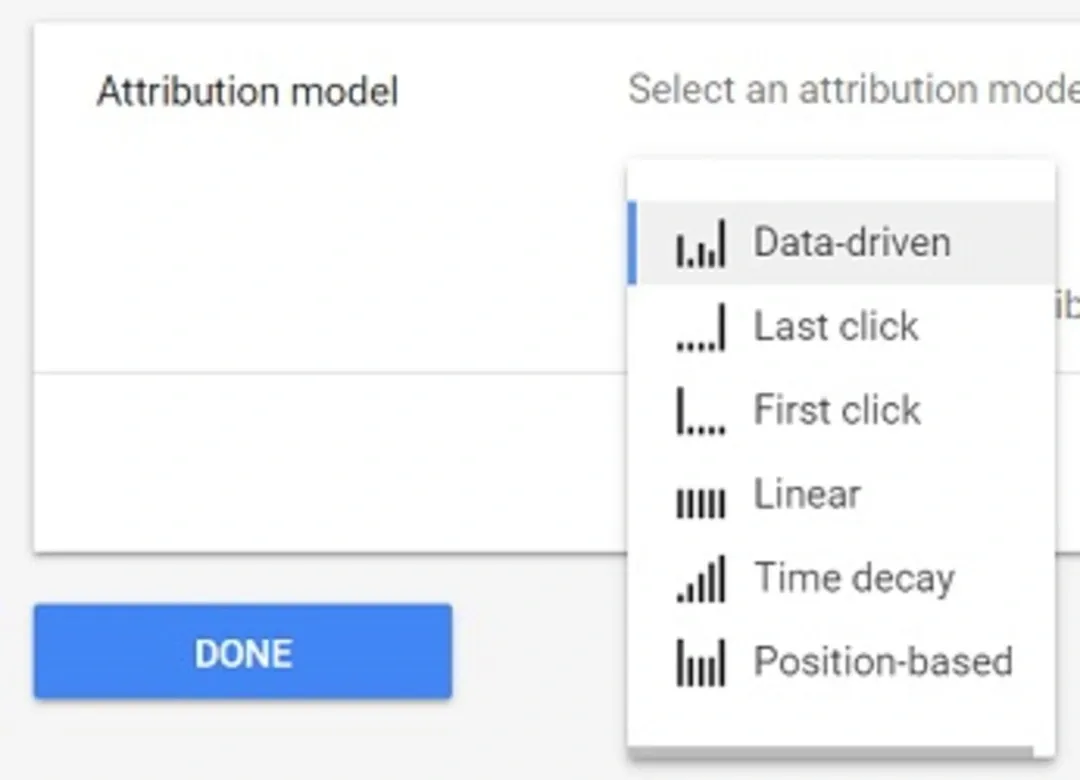Click the Time decay ascending-bars icon
The image size is (1080, 780).
coord(700,579)
